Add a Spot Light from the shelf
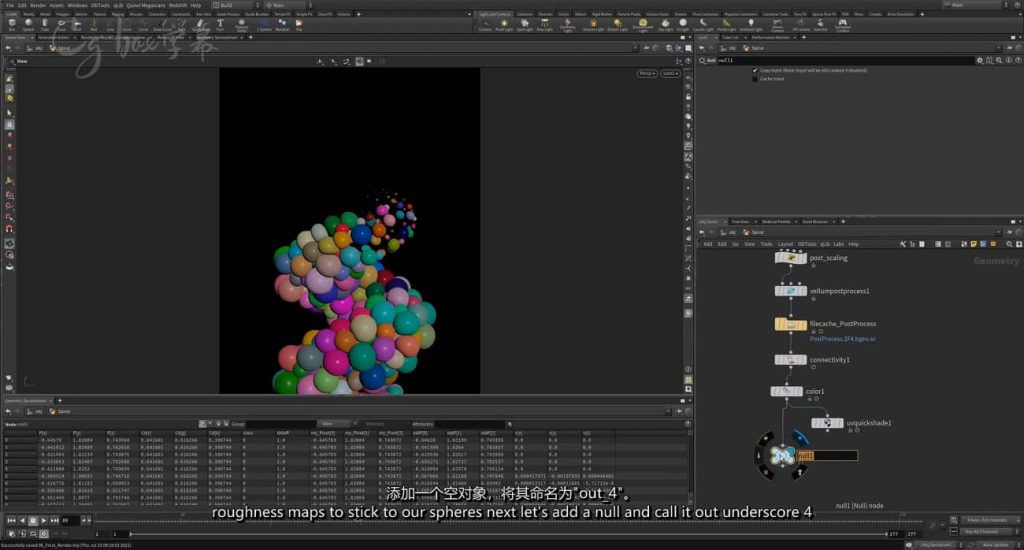 pyautogui.click(x=524, y=25)
